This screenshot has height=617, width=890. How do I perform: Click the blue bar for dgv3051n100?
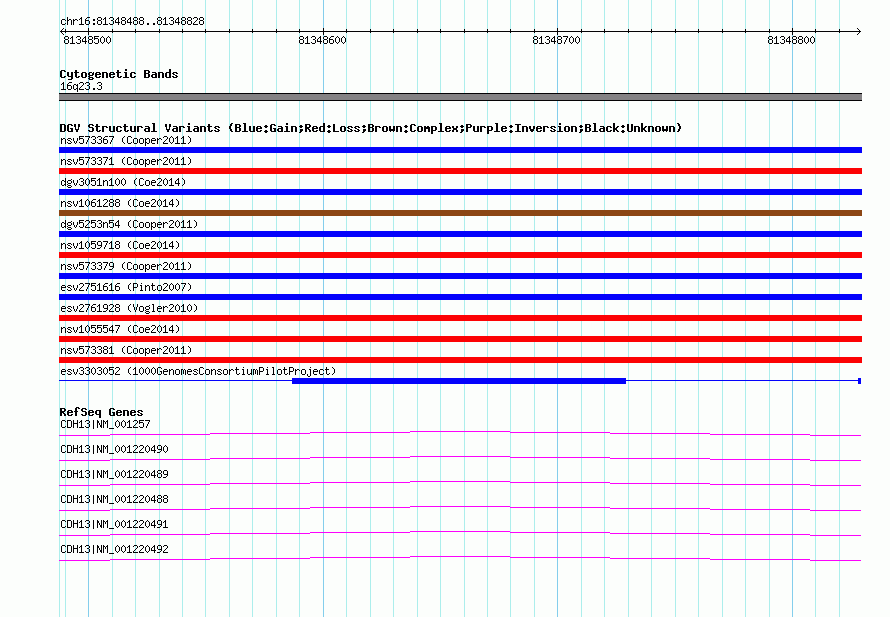tap(460, 192)
